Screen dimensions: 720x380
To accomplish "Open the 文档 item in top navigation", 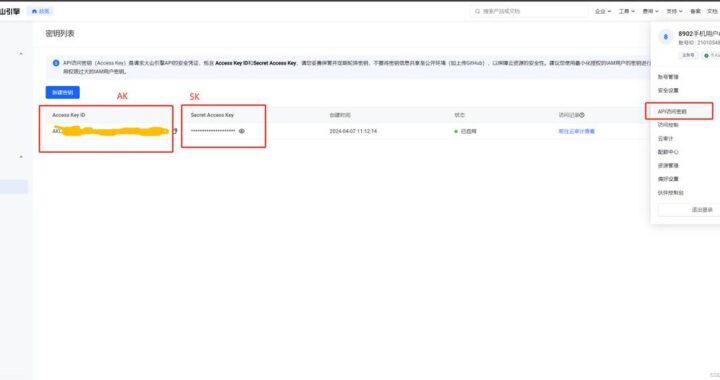I will pos(712,11).
